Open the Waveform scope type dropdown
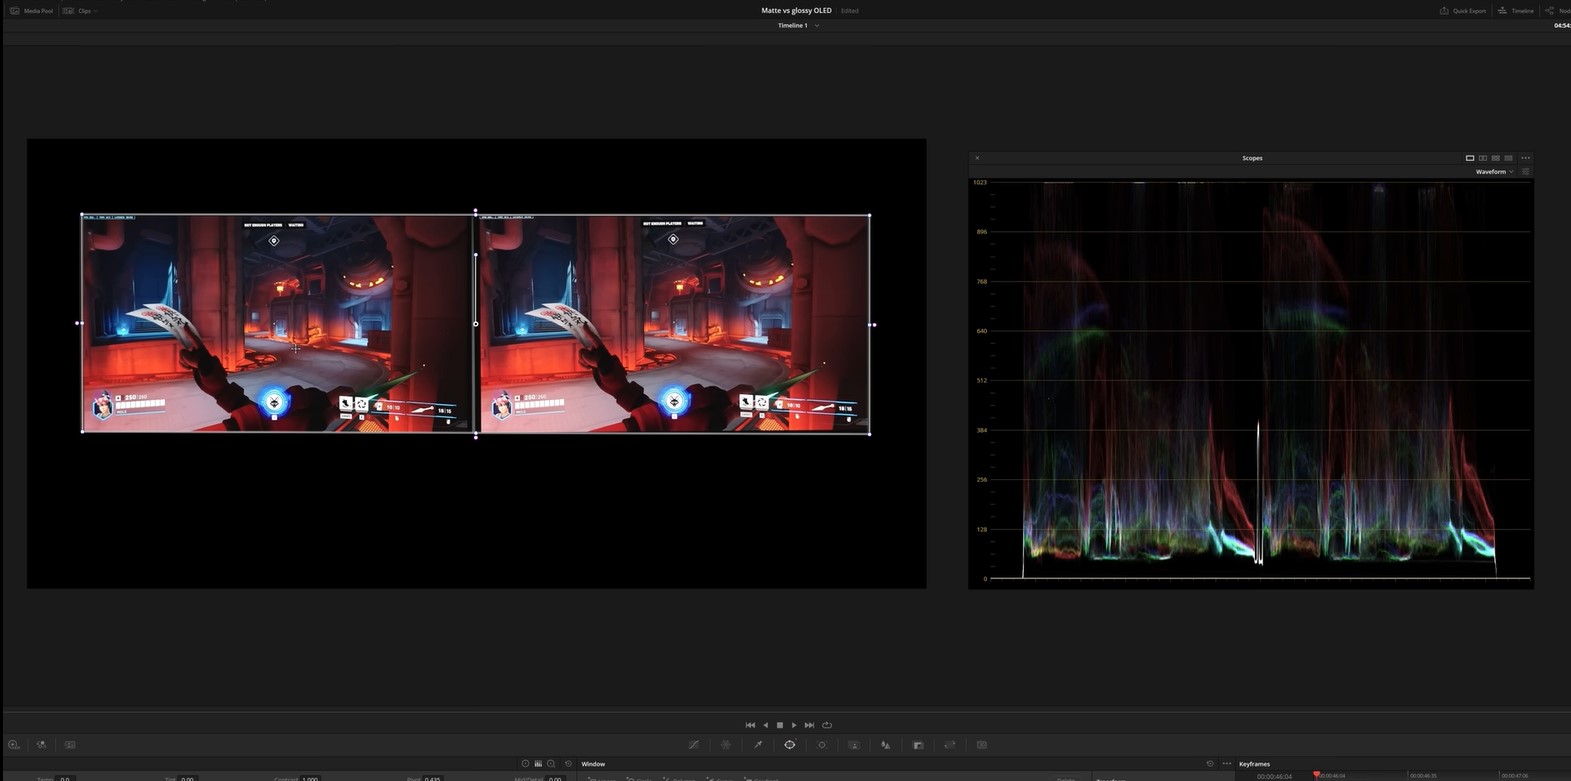This screenshot has height=781, width=1571. coord(1494,172)
